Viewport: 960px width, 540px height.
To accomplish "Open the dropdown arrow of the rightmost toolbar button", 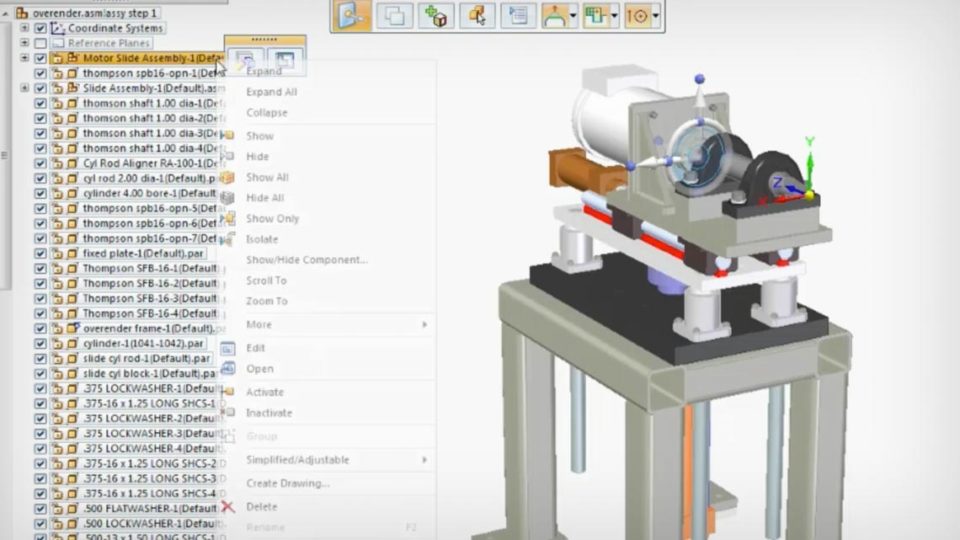I will click(656, 16).
